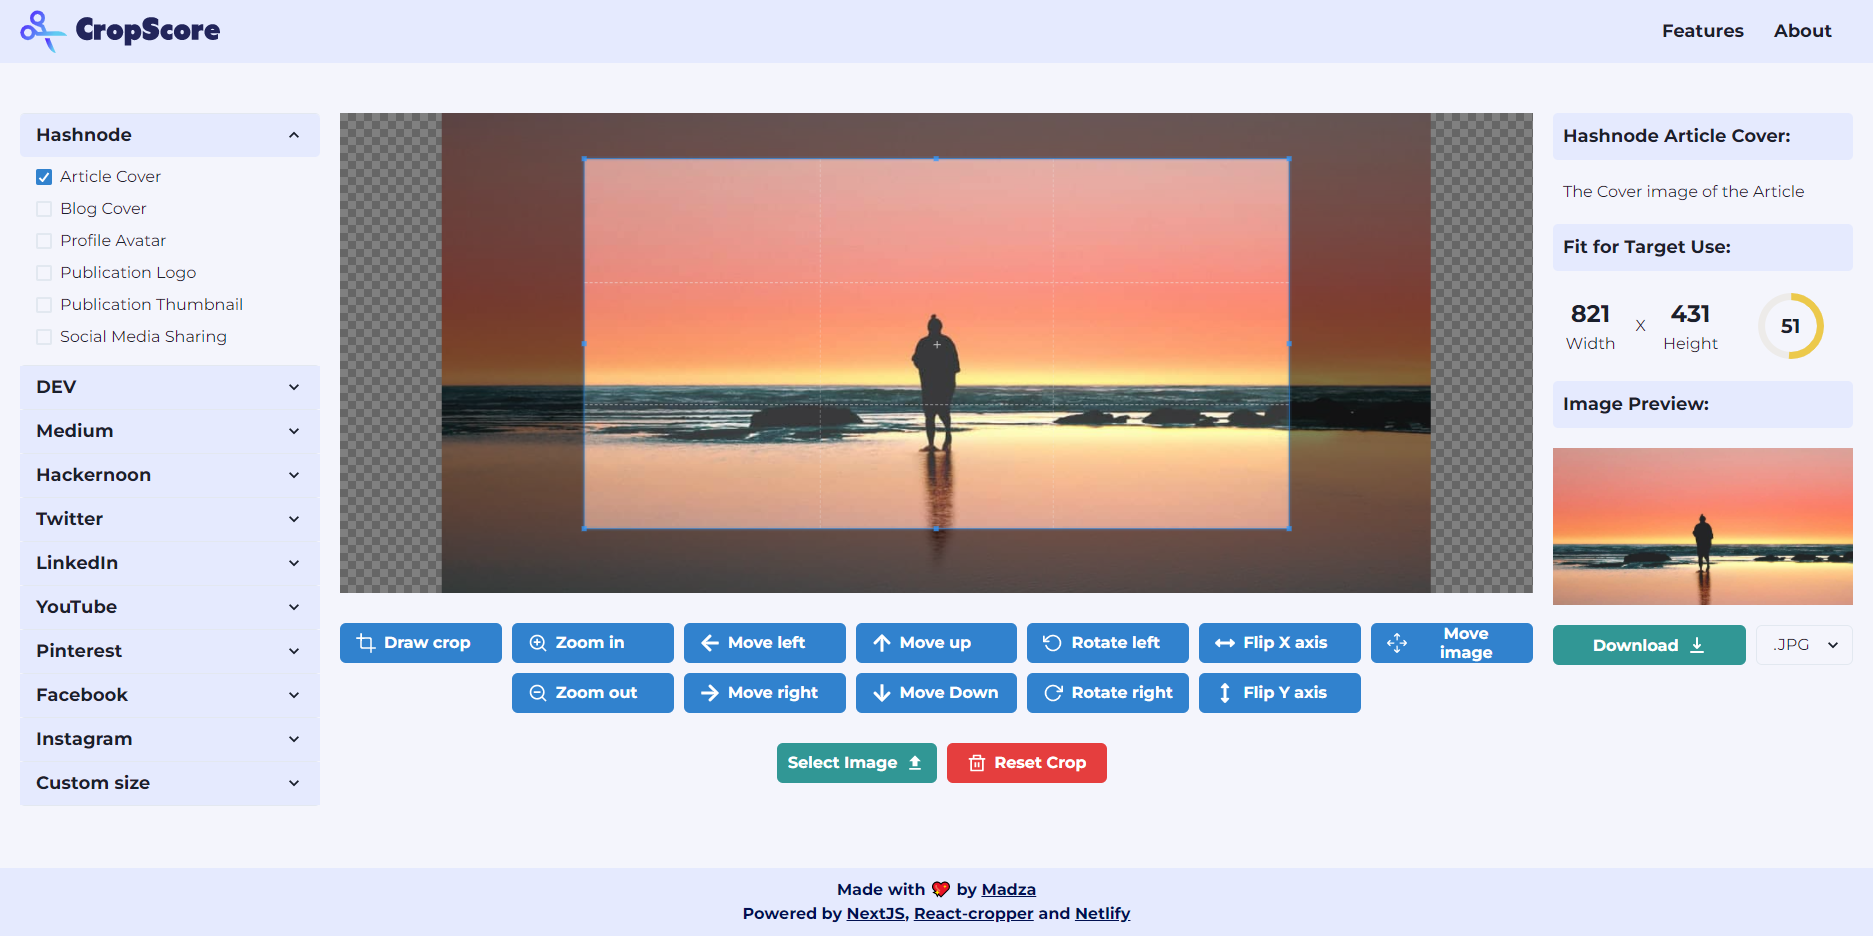Click the crop box center crosshair
The width and height of the screenshot is (1873, 936).
point(937,344)
